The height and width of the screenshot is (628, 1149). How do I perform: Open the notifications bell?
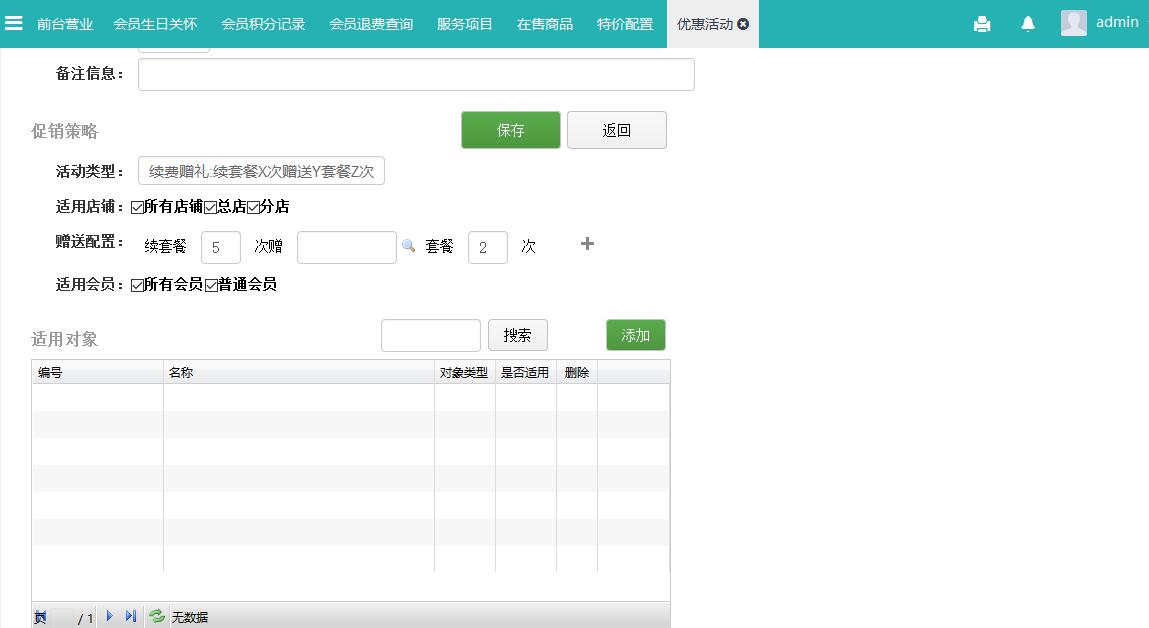pyautogui.click(x=1028, y=24)
